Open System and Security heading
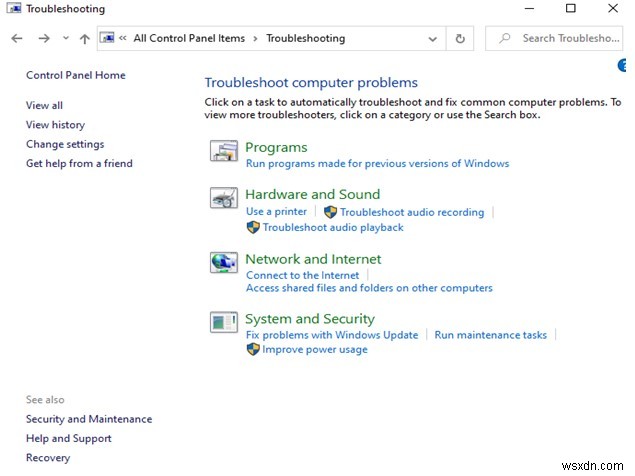This screenshot has width=635, height=476. coord(310,319)
